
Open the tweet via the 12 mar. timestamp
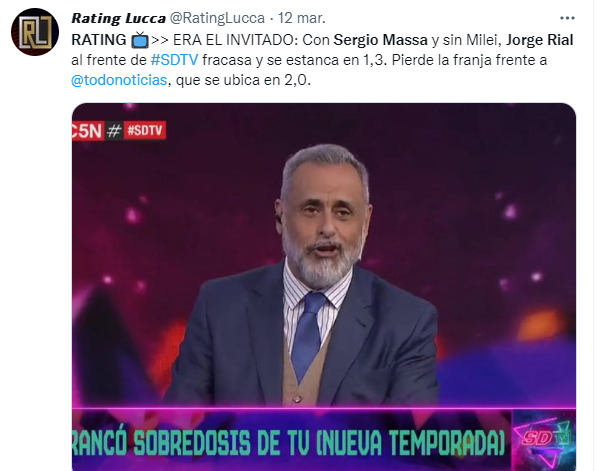pos(302,18)
